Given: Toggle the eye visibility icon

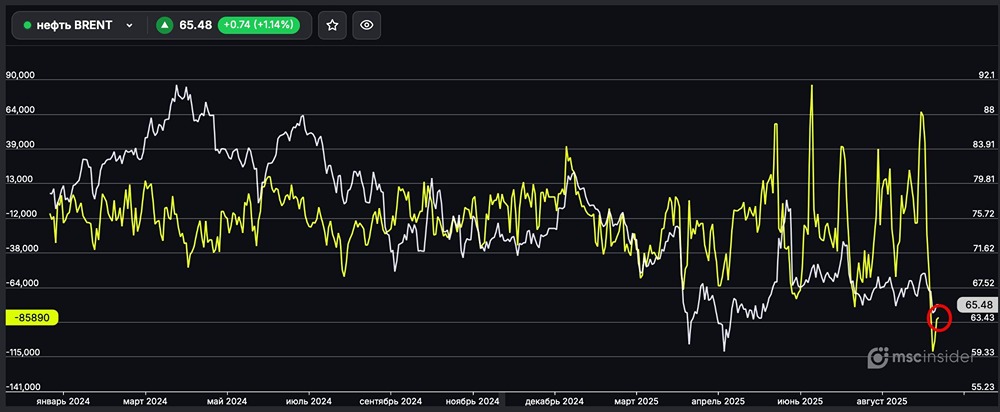Looking at the screenshot, I should [x=367, y=25].
